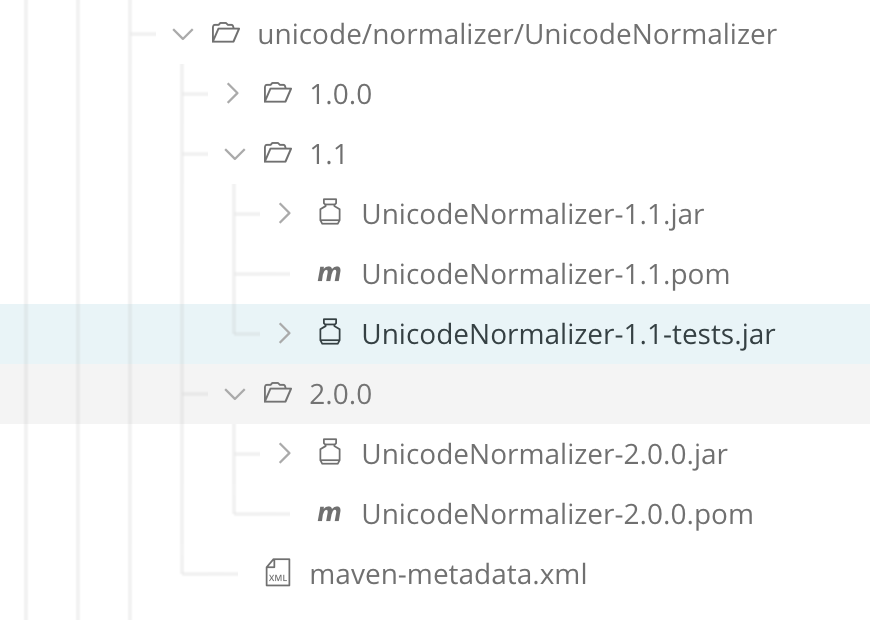Collapse the unicode/normalizer/UnicodeNormalizer node

182,33
